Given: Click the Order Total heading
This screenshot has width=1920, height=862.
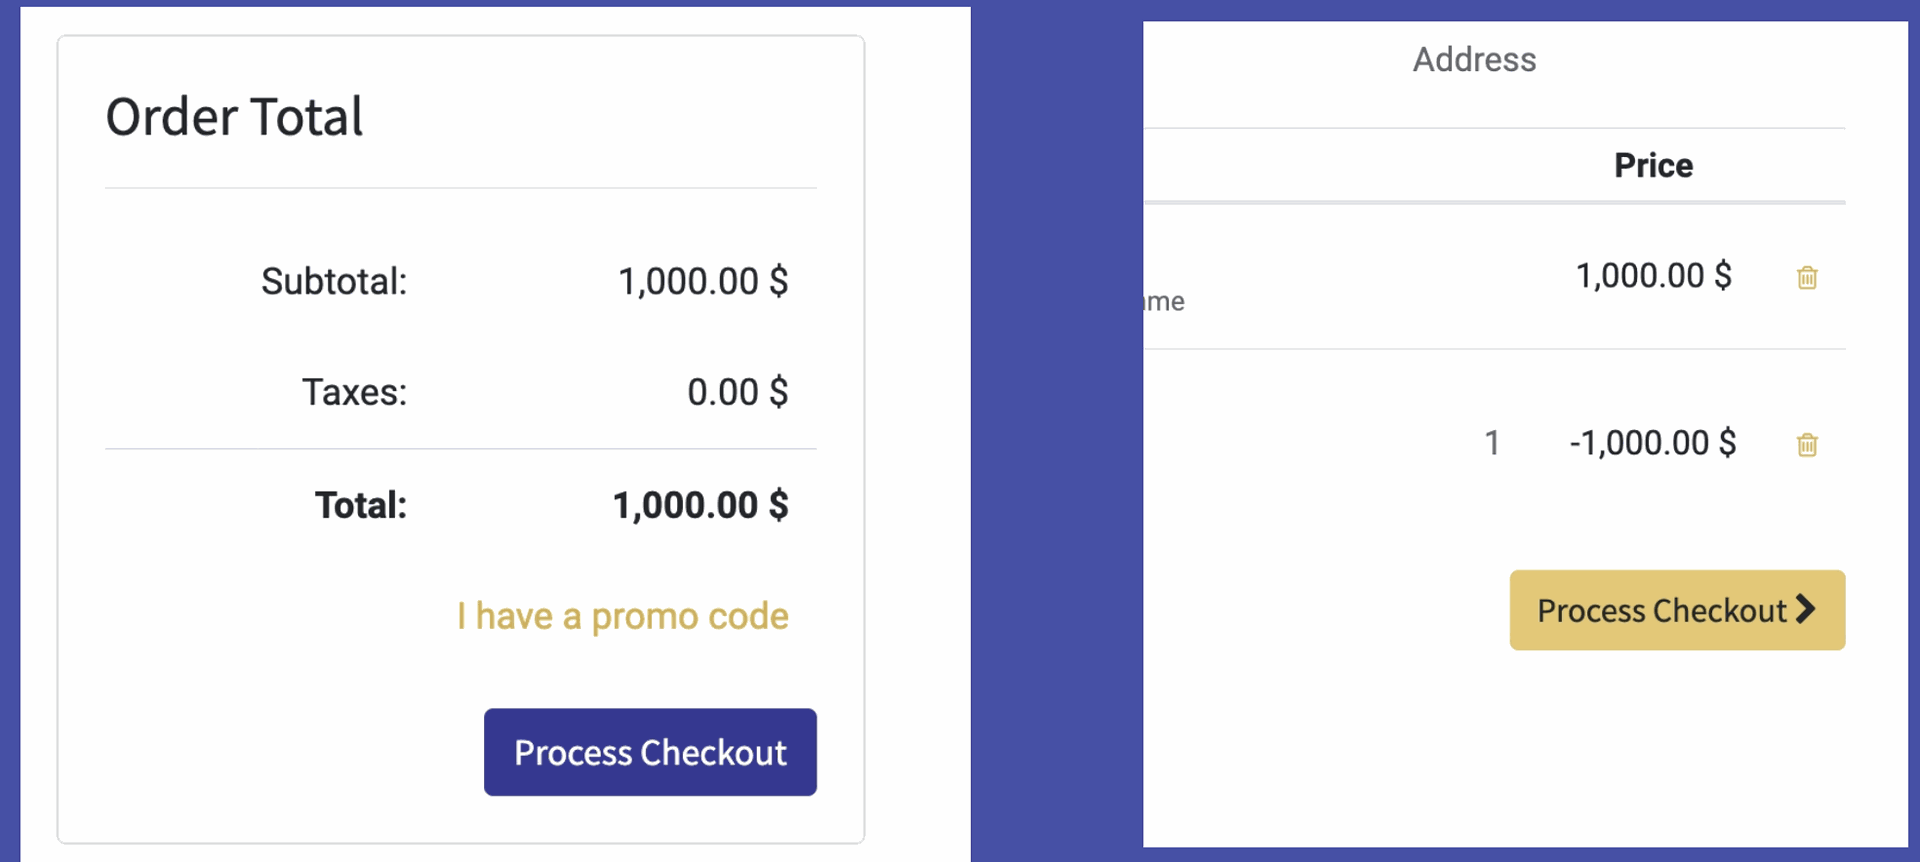Looking at the screenshot, I should 234,117.
